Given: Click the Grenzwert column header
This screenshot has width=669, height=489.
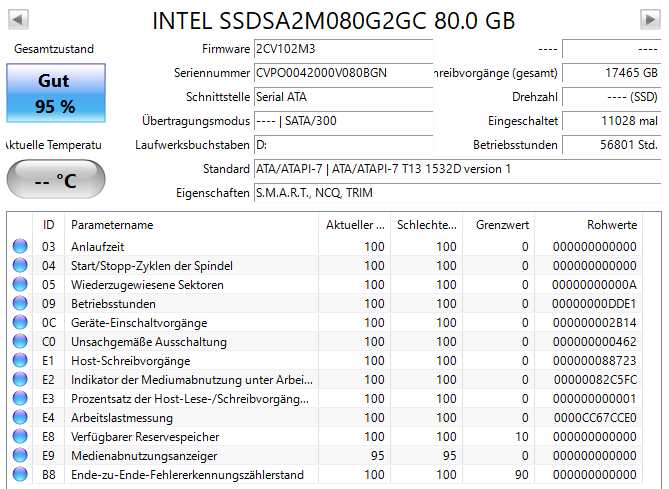Looking at the screenshot, I should coord(498,224).
